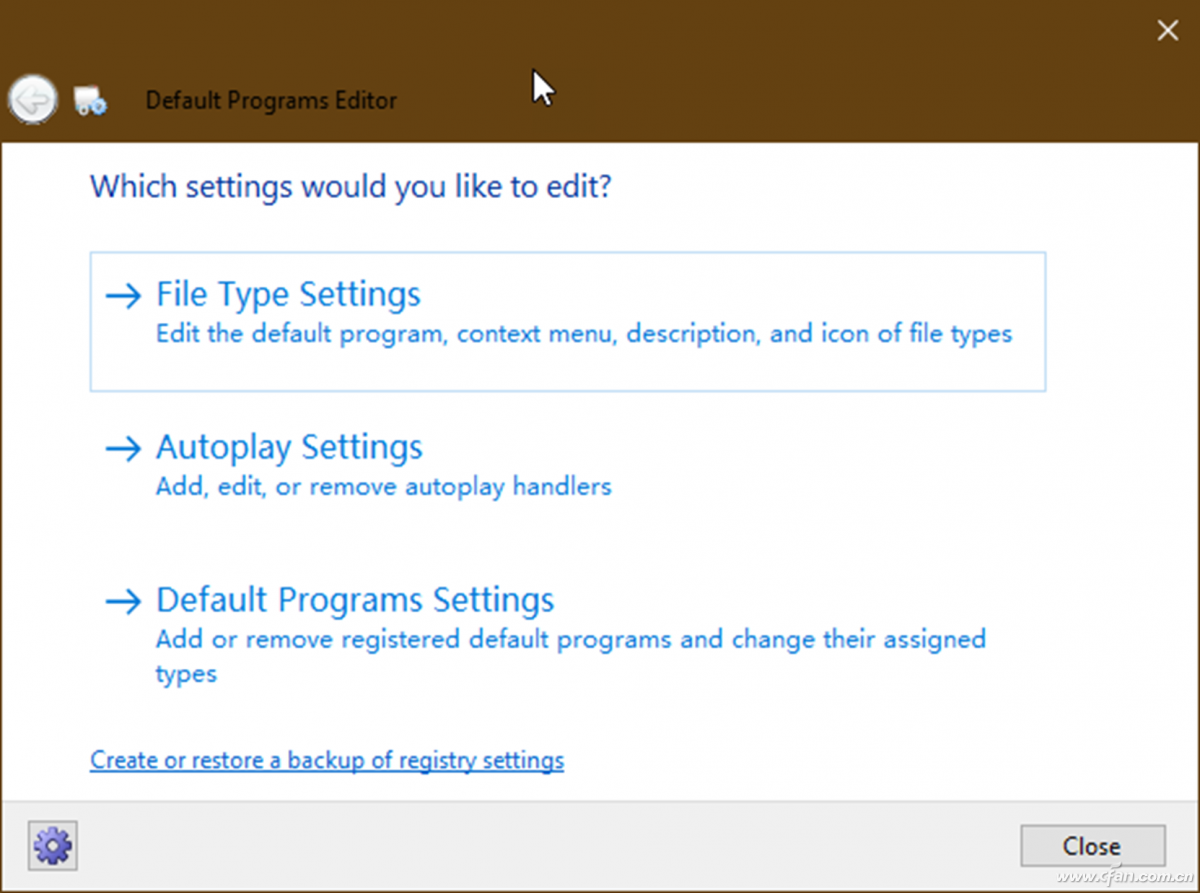Close the window with the X button
This screenshot has width=1200, height=893.
[x=1167, y=31]
